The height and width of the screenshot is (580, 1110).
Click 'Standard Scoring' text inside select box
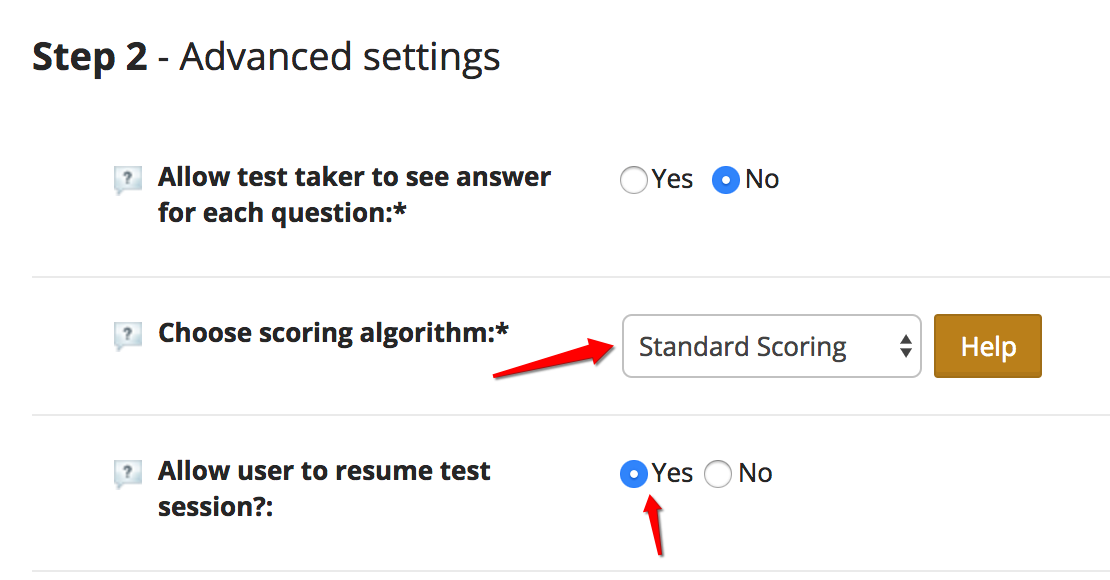click(x=743, y=347)
